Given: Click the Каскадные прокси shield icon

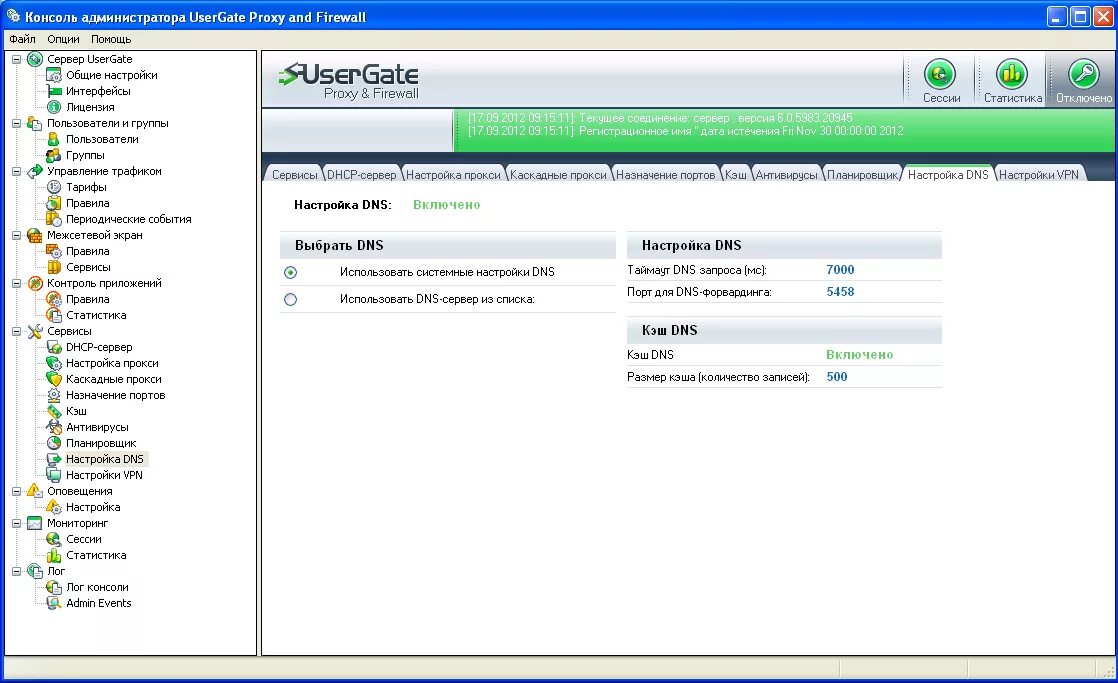Looking at the screenshot, I should coord(53,379).
